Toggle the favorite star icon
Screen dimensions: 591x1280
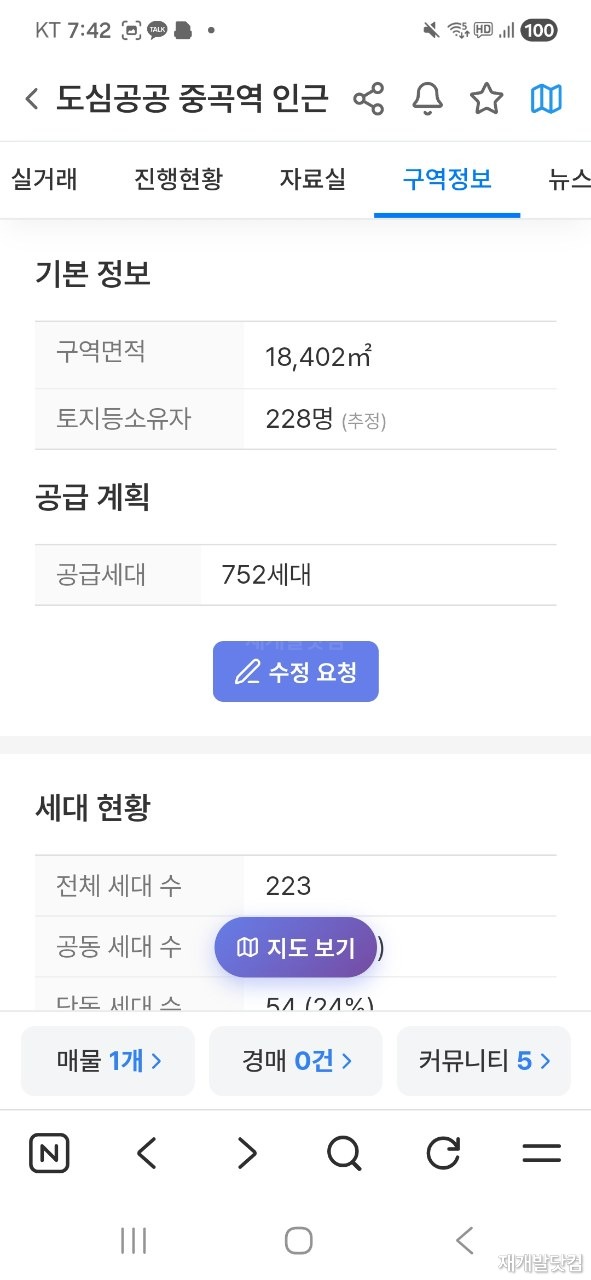(x=487, y=99)
